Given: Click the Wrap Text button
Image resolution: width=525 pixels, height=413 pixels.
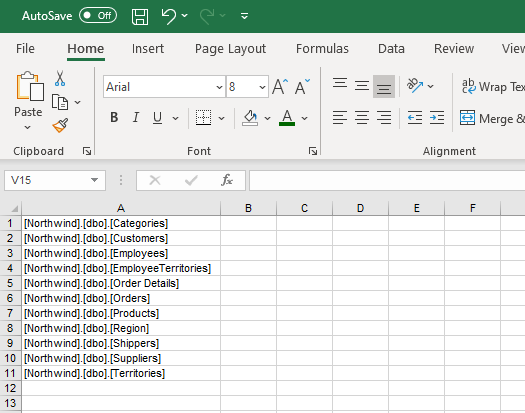Looking at the screenshot, I should tap(492, 87).
